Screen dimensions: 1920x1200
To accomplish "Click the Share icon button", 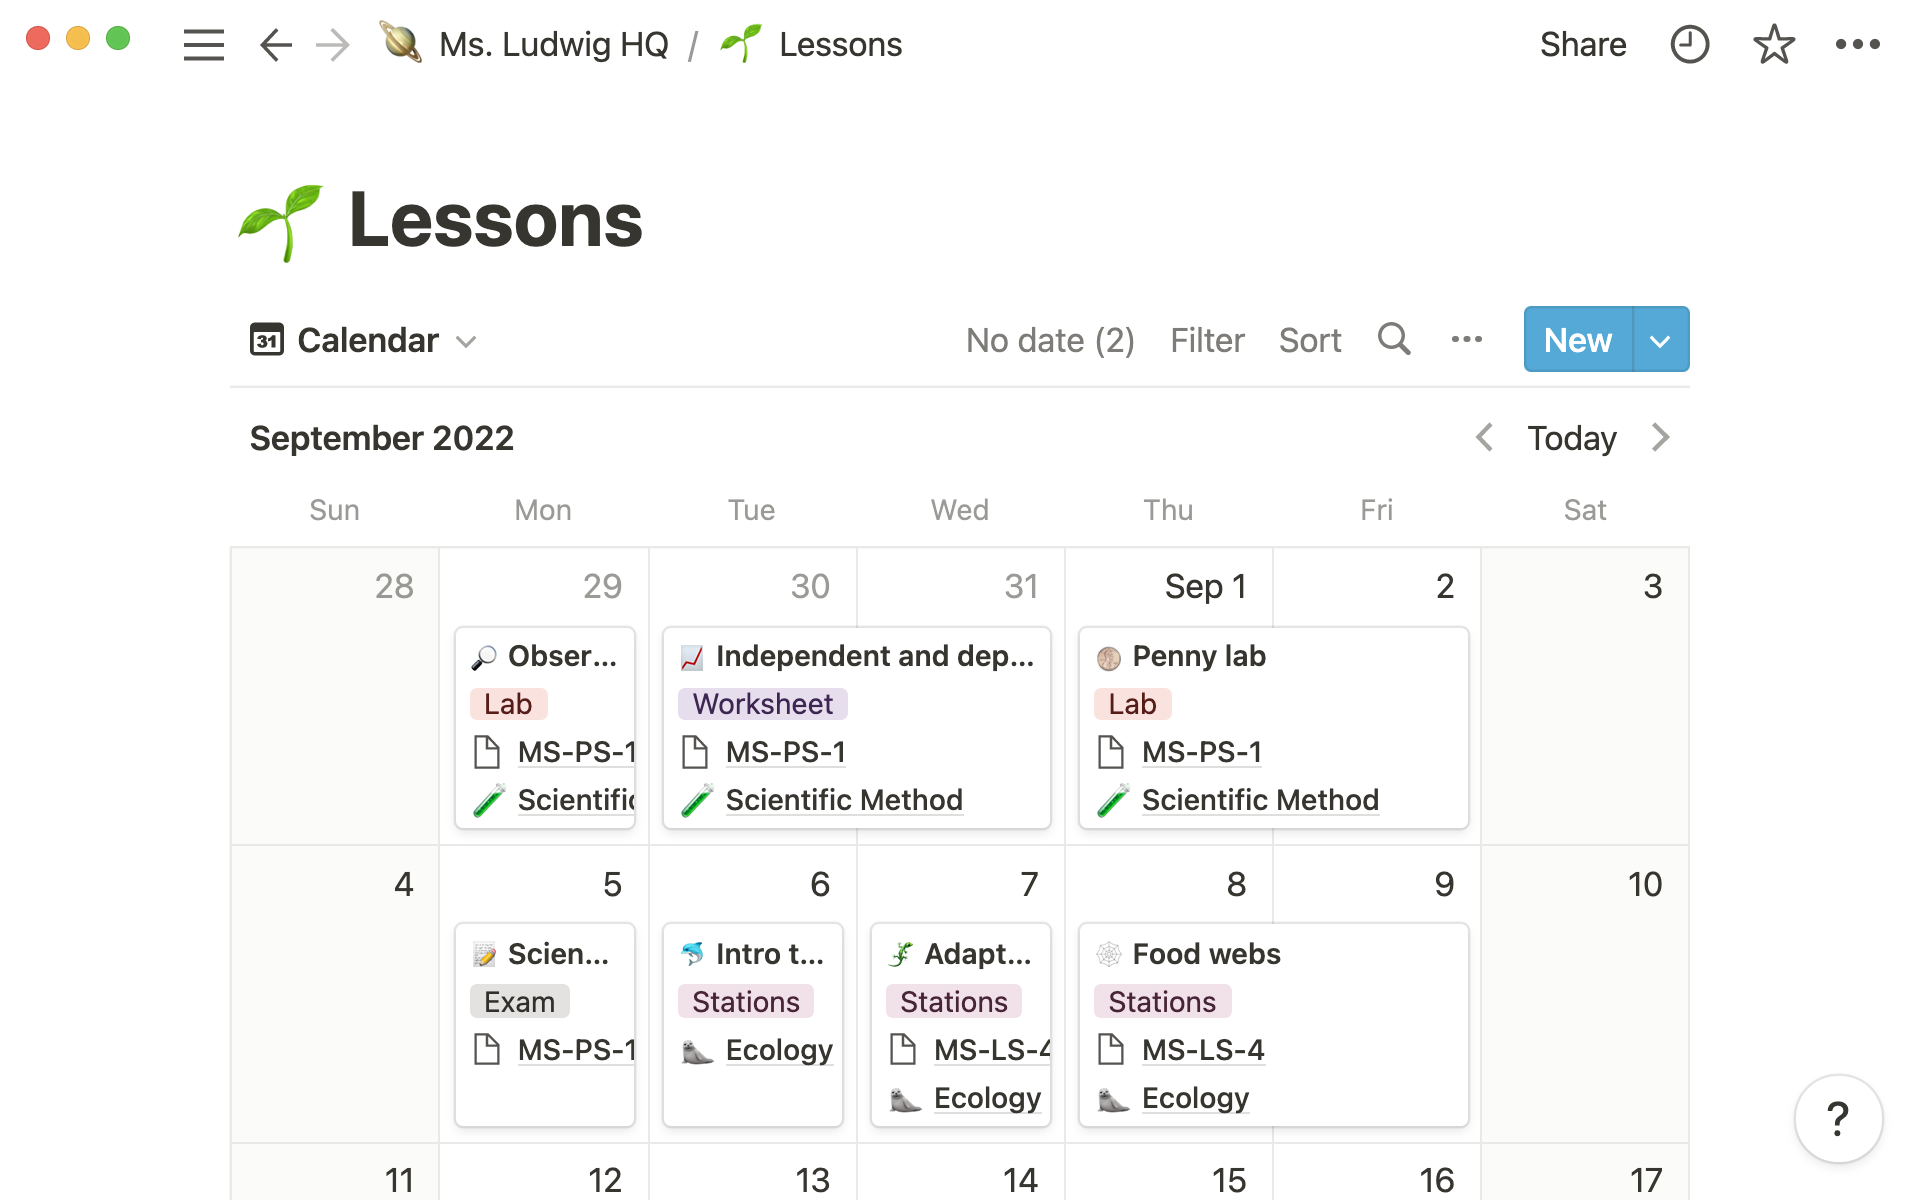I will click(1581, 44).
